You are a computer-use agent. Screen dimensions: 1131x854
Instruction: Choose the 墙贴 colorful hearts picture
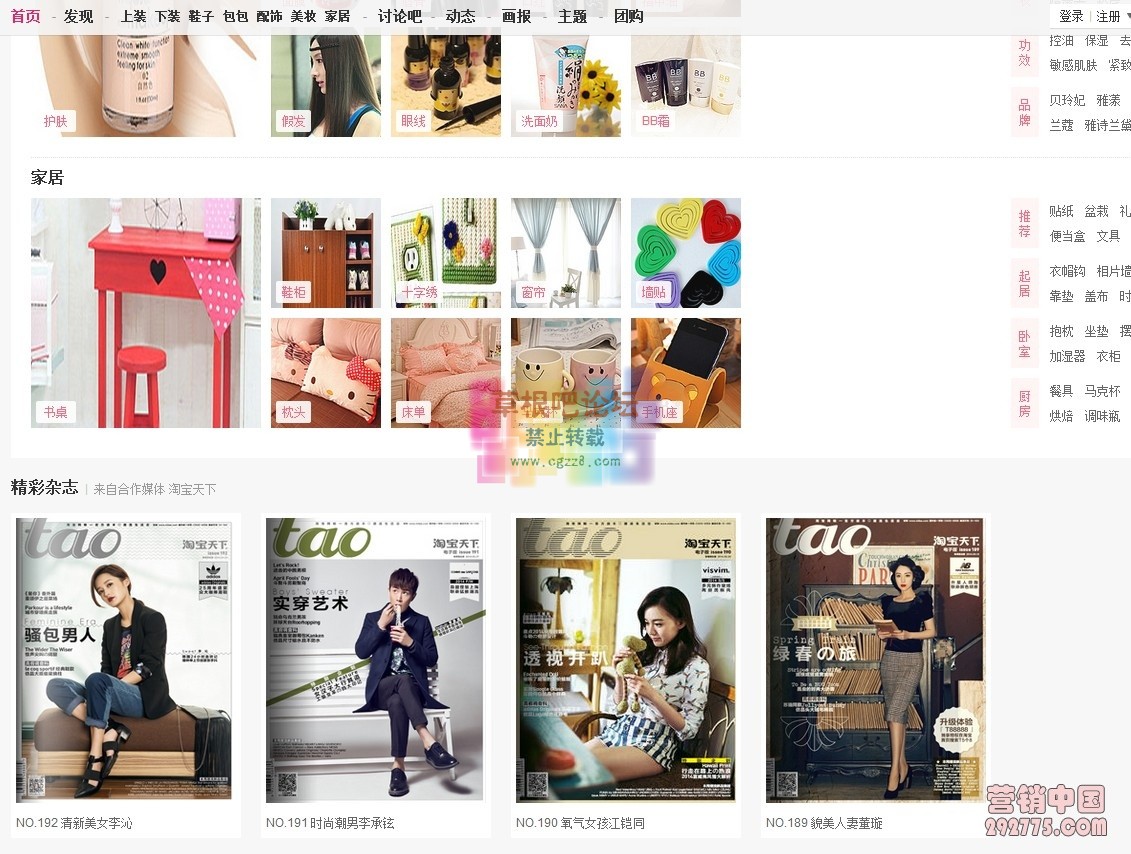686,253
